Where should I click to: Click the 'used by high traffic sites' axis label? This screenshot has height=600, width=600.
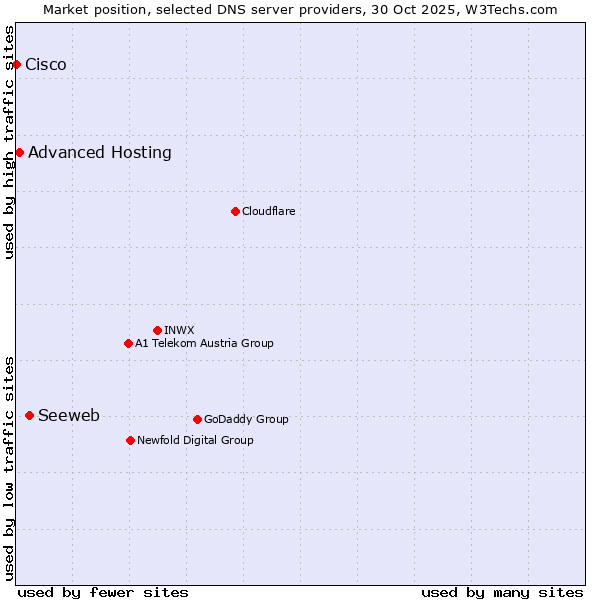pyautogui.click(x=9, y=142)
